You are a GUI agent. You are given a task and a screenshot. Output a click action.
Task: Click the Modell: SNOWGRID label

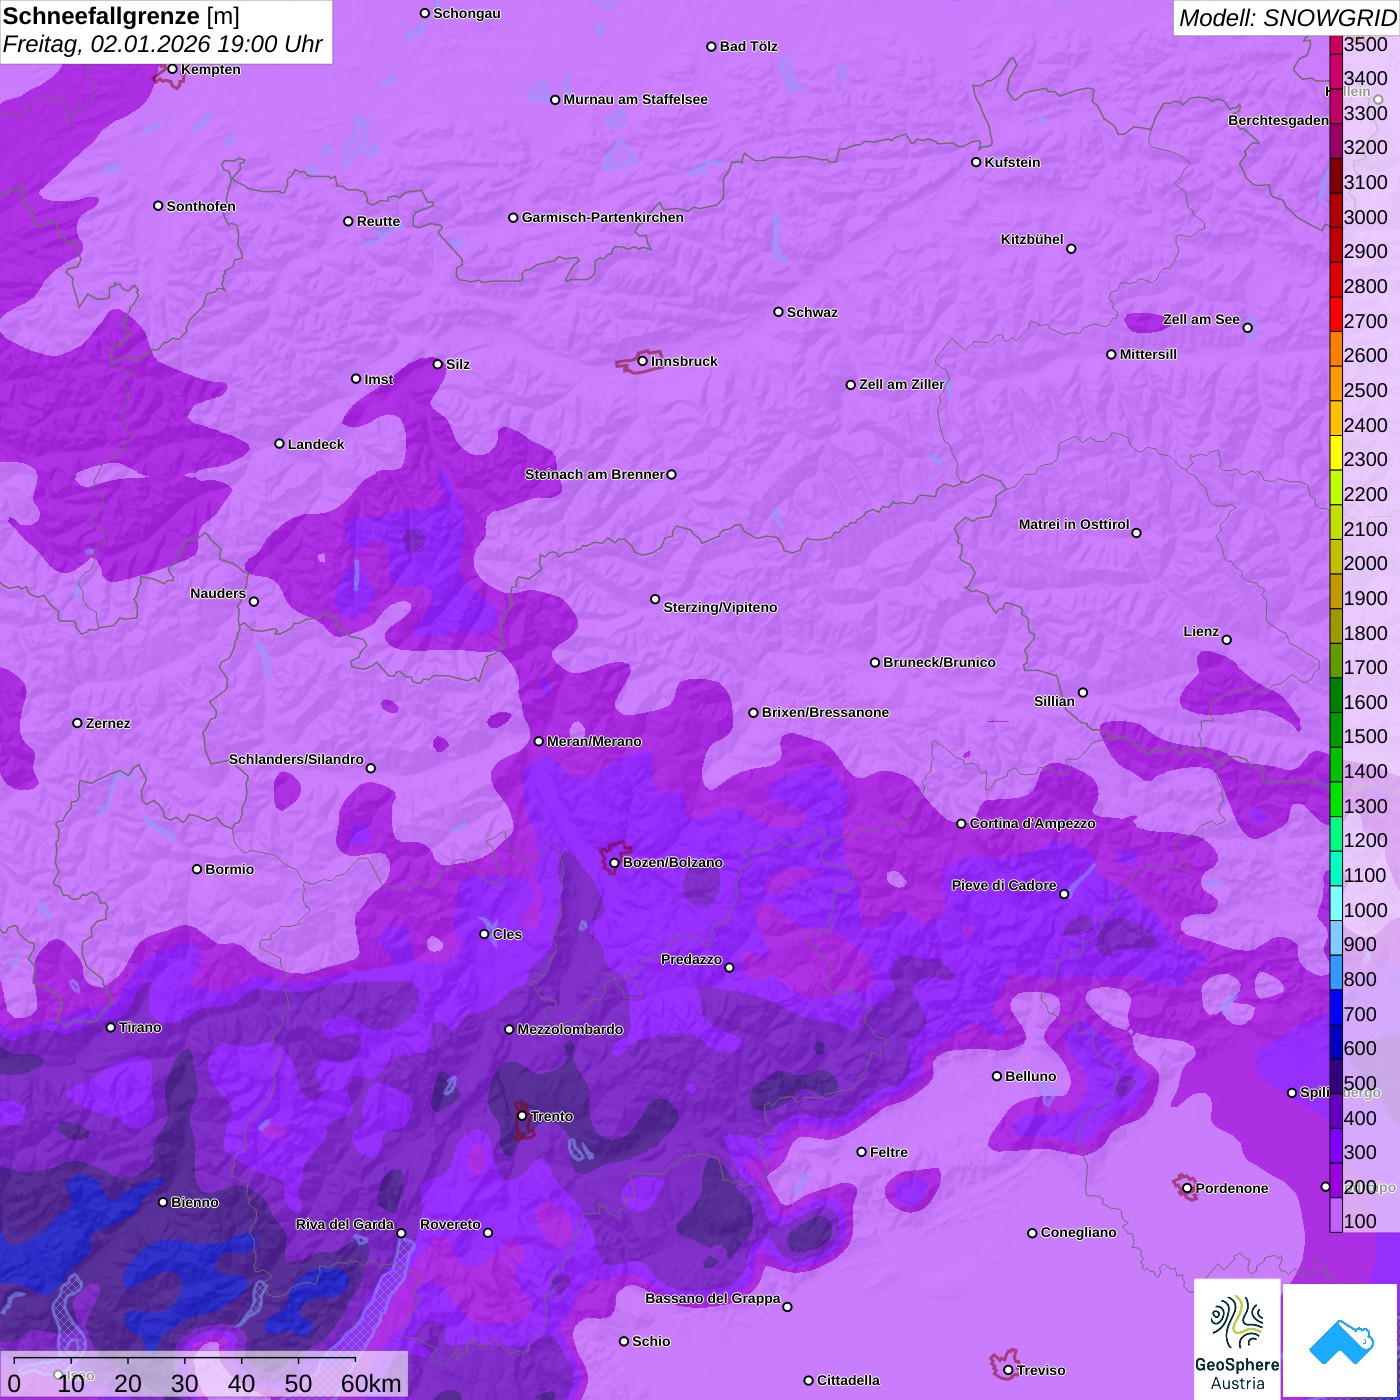[1287, 18]
